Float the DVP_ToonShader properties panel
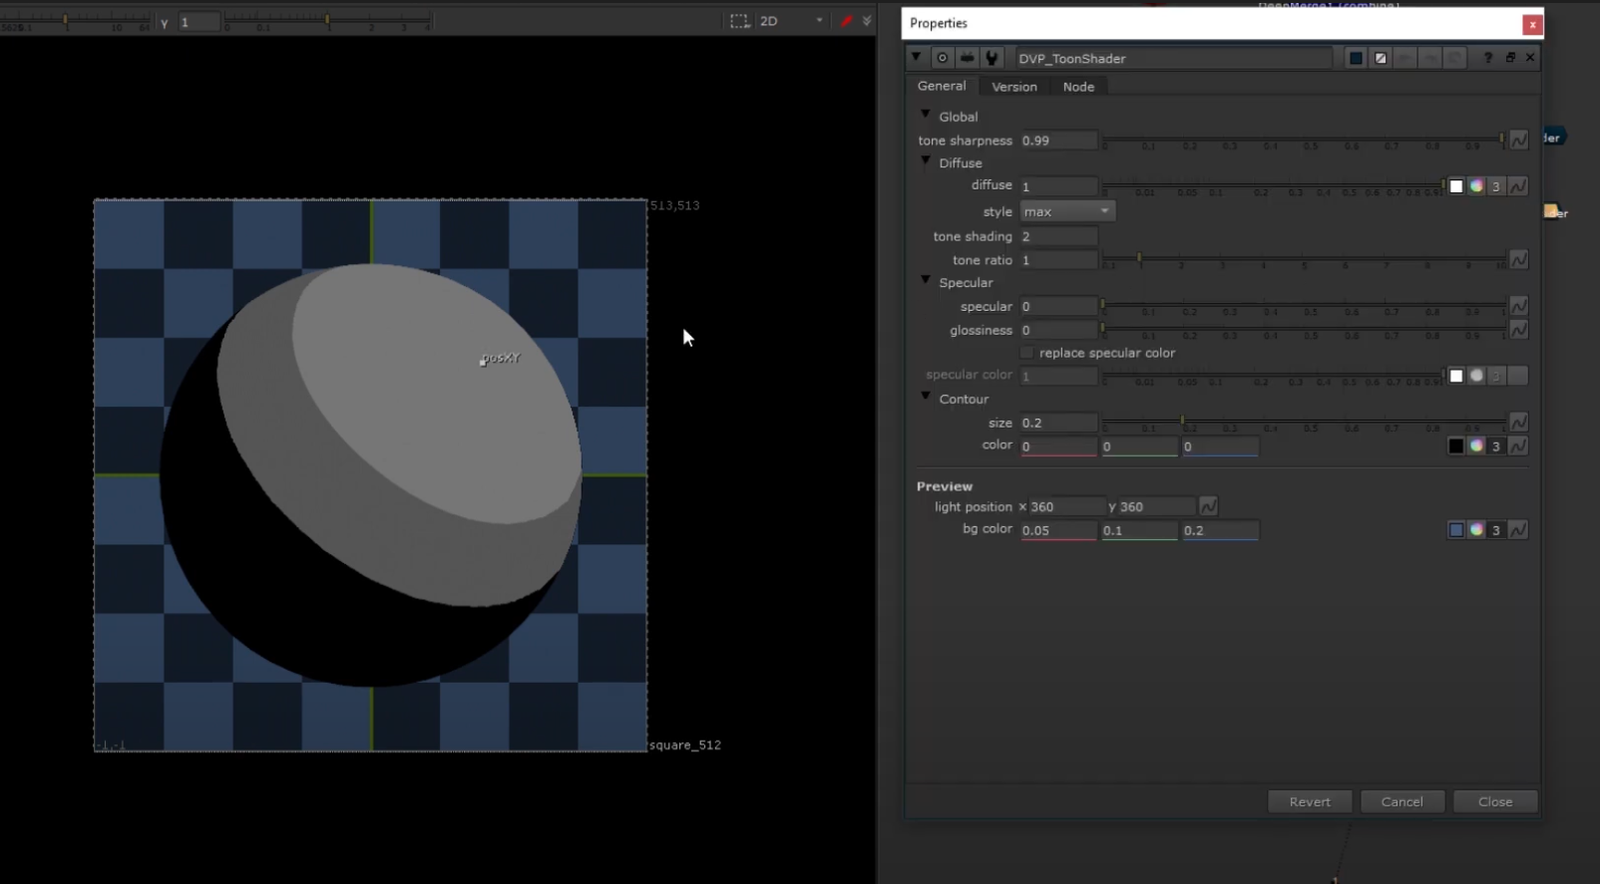 1510,58
